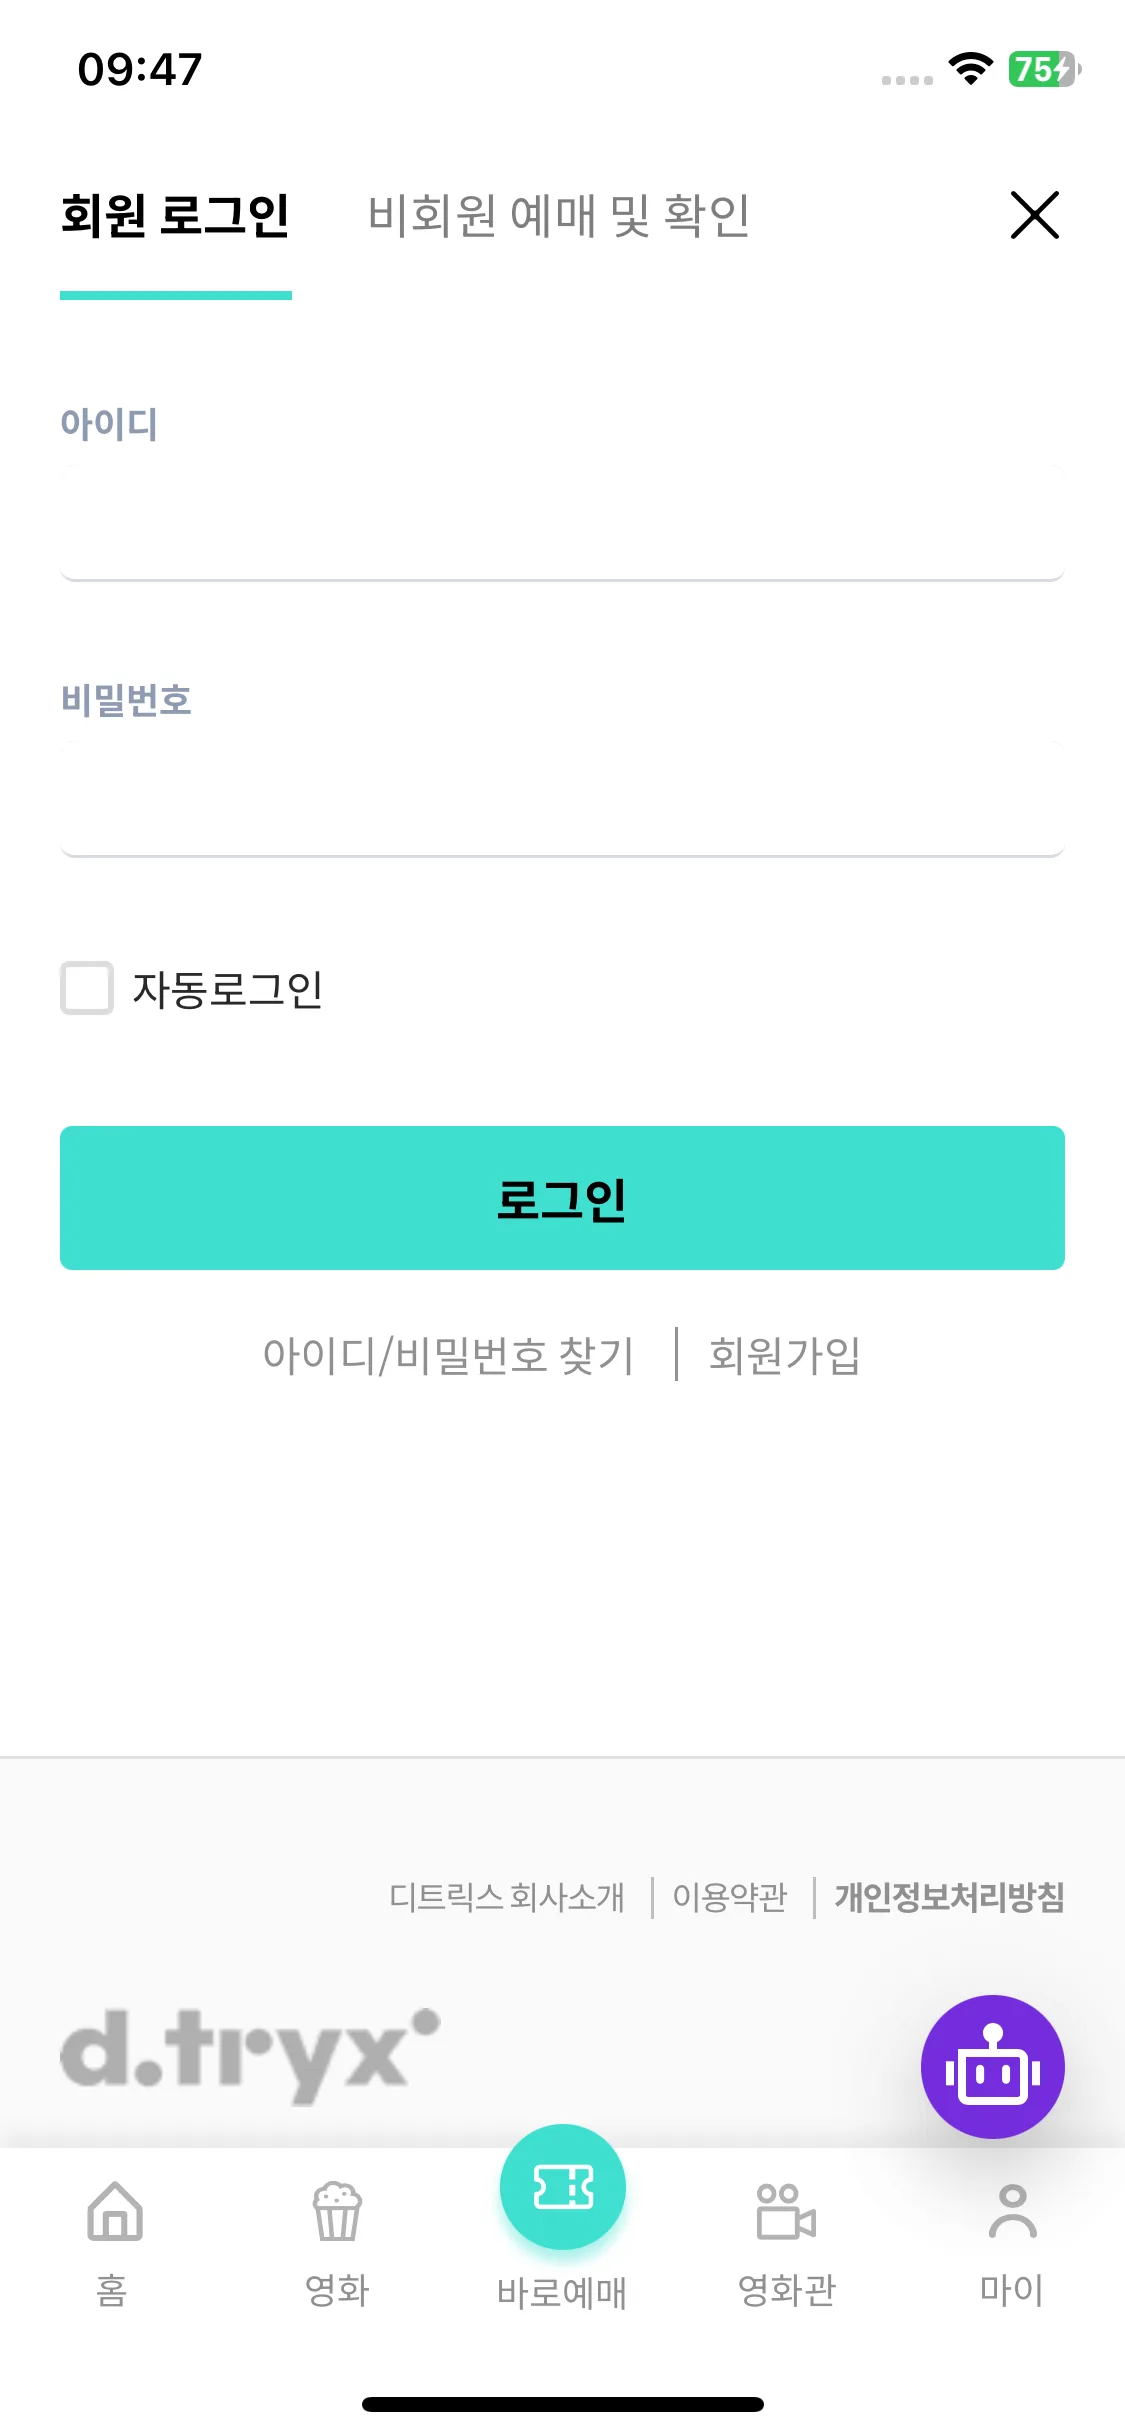This screenshot has width=1125, height=2436.
Task: Tap the d.tryx logo in footer
Action: pyautogui.click(x=250, y=2056)
